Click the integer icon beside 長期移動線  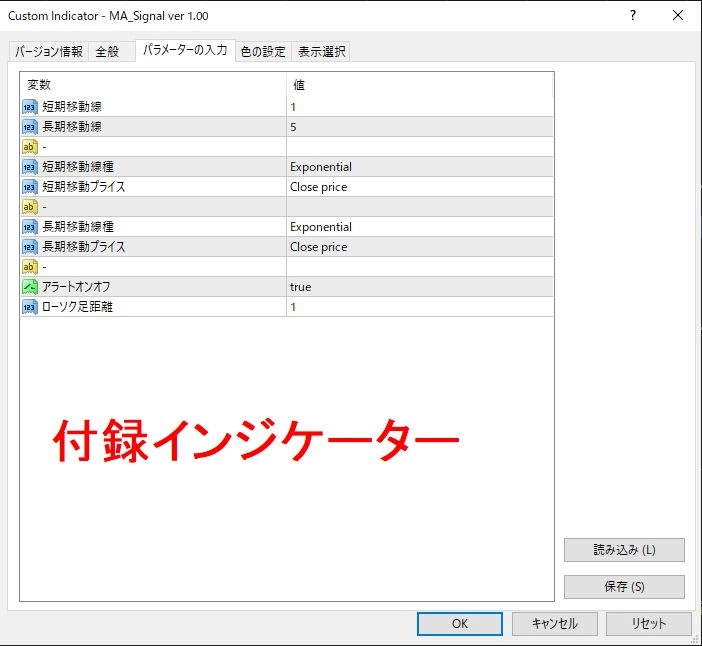click(29, 127)
